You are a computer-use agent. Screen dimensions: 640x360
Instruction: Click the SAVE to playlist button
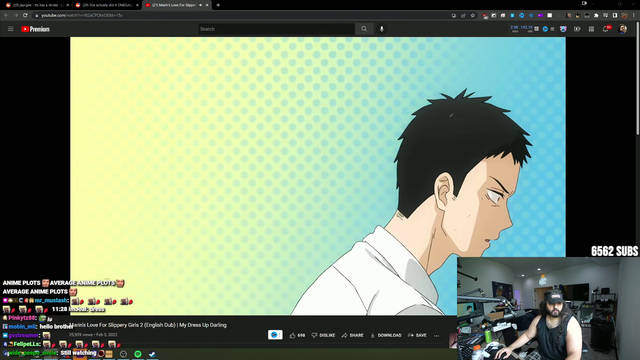click(417, 335)
